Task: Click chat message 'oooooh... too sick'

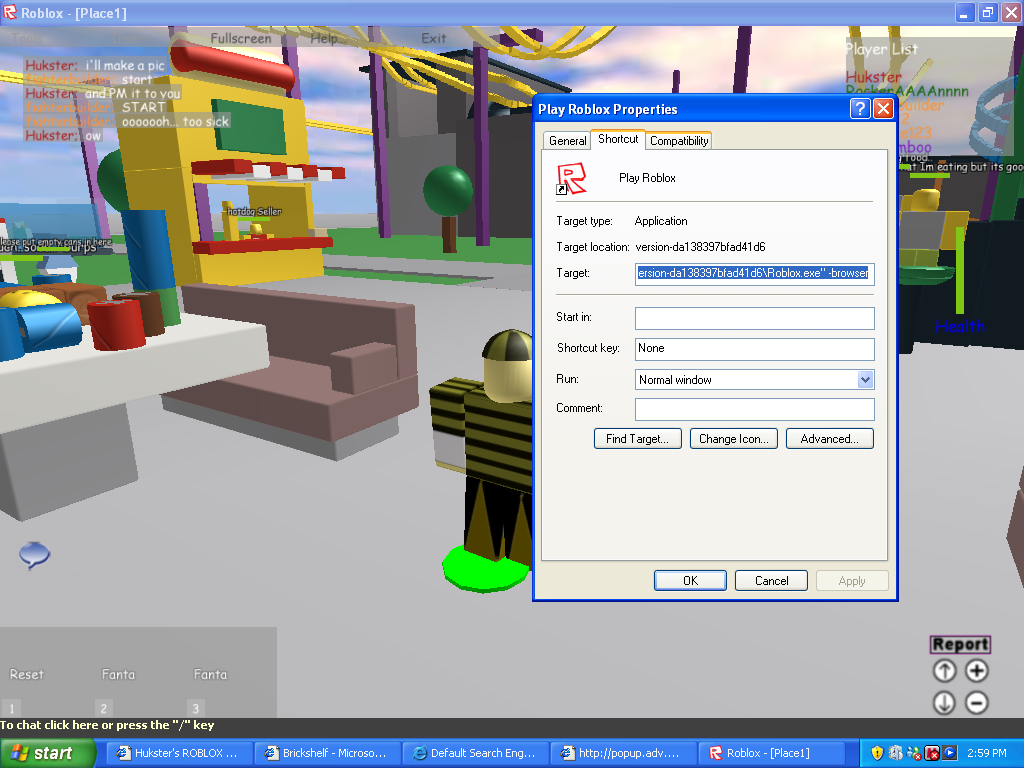Action: pyautogui.click(x=175, y=121)
